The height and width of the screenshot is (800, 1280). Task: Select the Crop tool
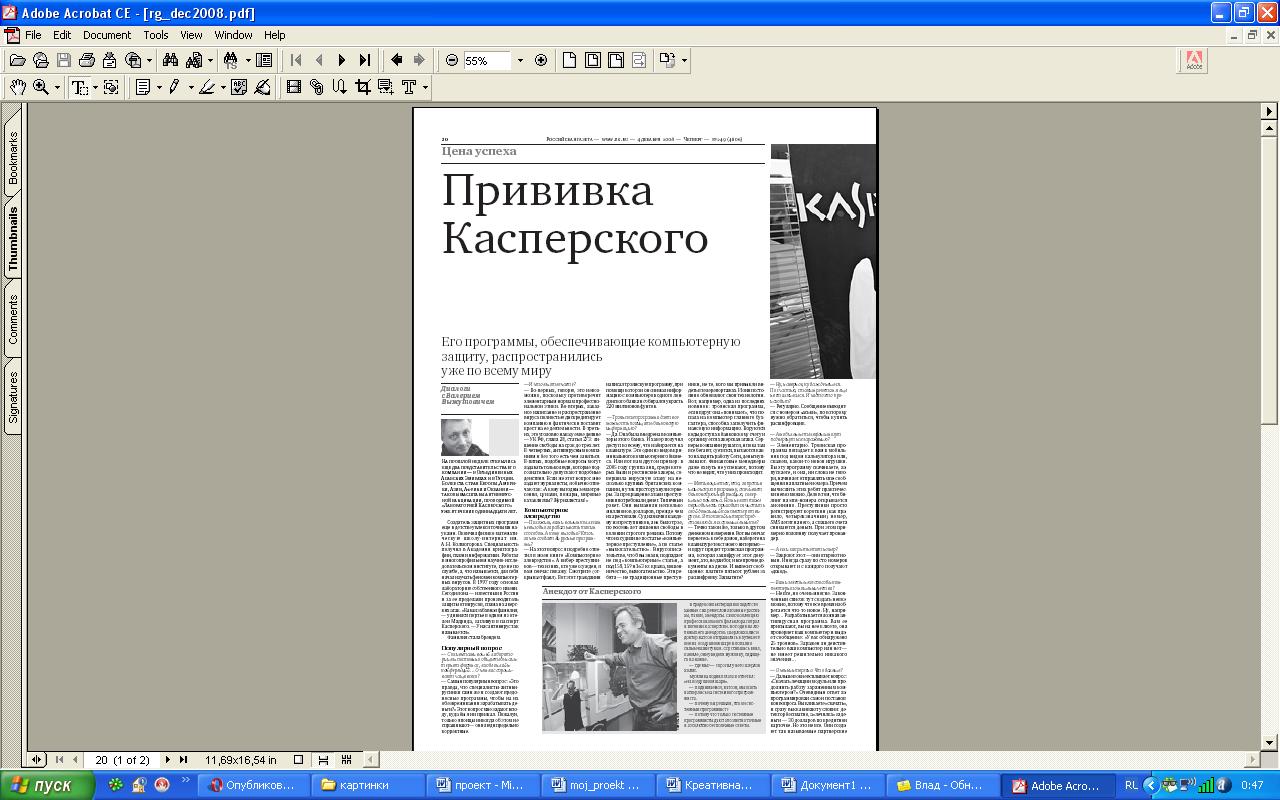click(x=362, y=87)
